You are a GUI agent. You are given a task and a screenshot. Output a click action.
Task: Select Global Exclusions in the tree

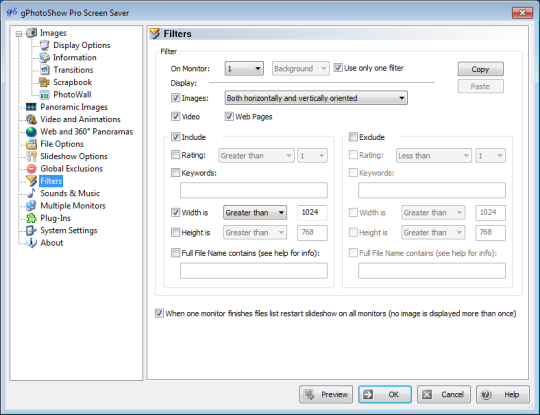coord(71,169)
